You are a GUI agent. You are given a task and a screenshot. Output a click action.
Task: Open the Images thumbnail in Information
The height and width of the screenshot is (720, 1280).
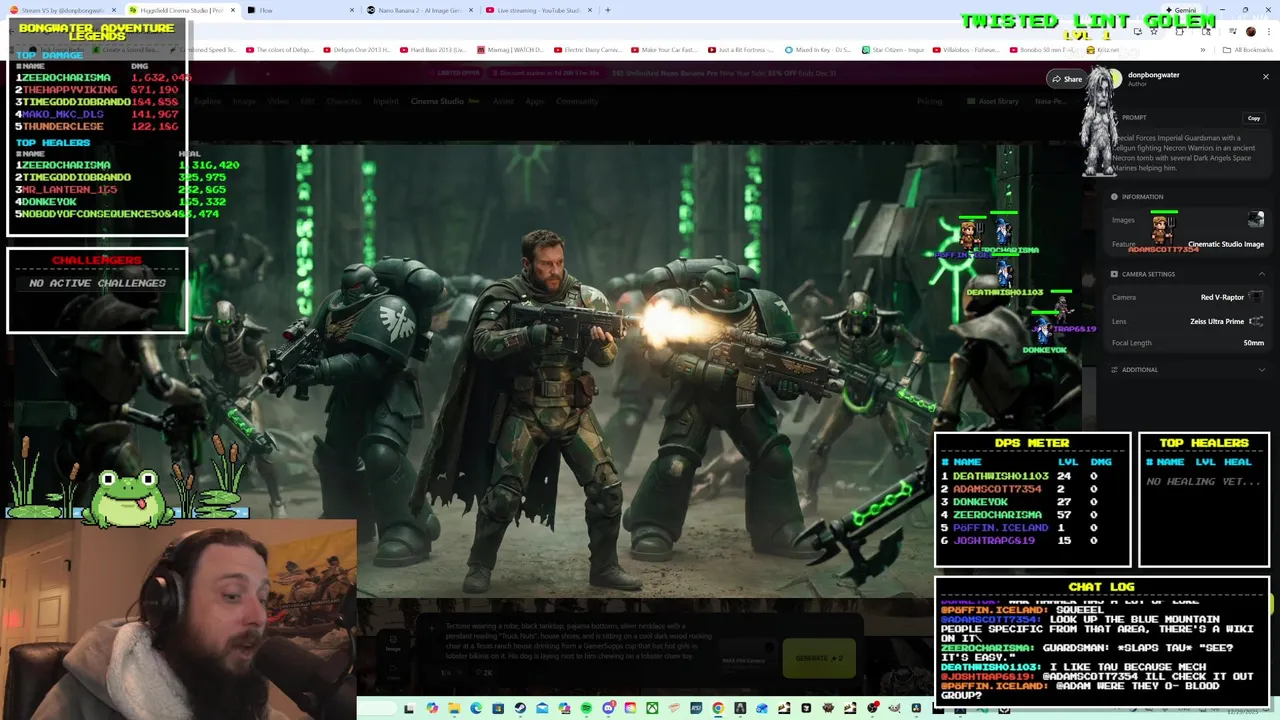[1256, 220]
